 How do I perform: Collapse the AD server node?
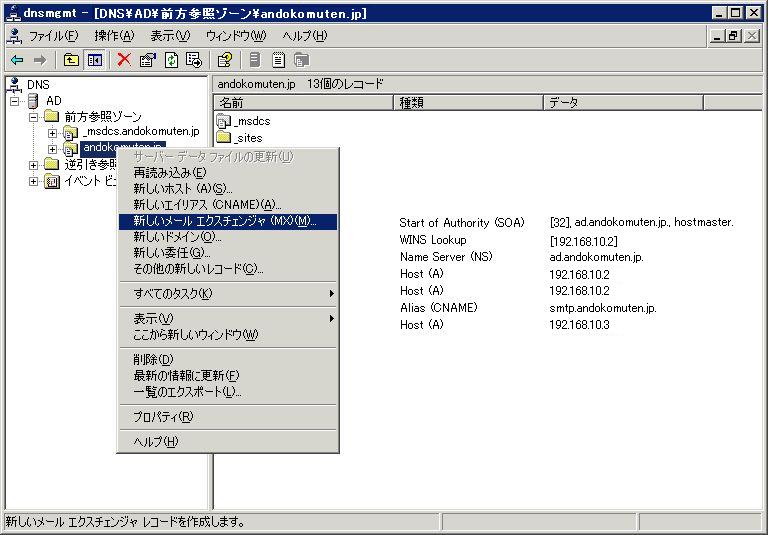pos(16,101)
